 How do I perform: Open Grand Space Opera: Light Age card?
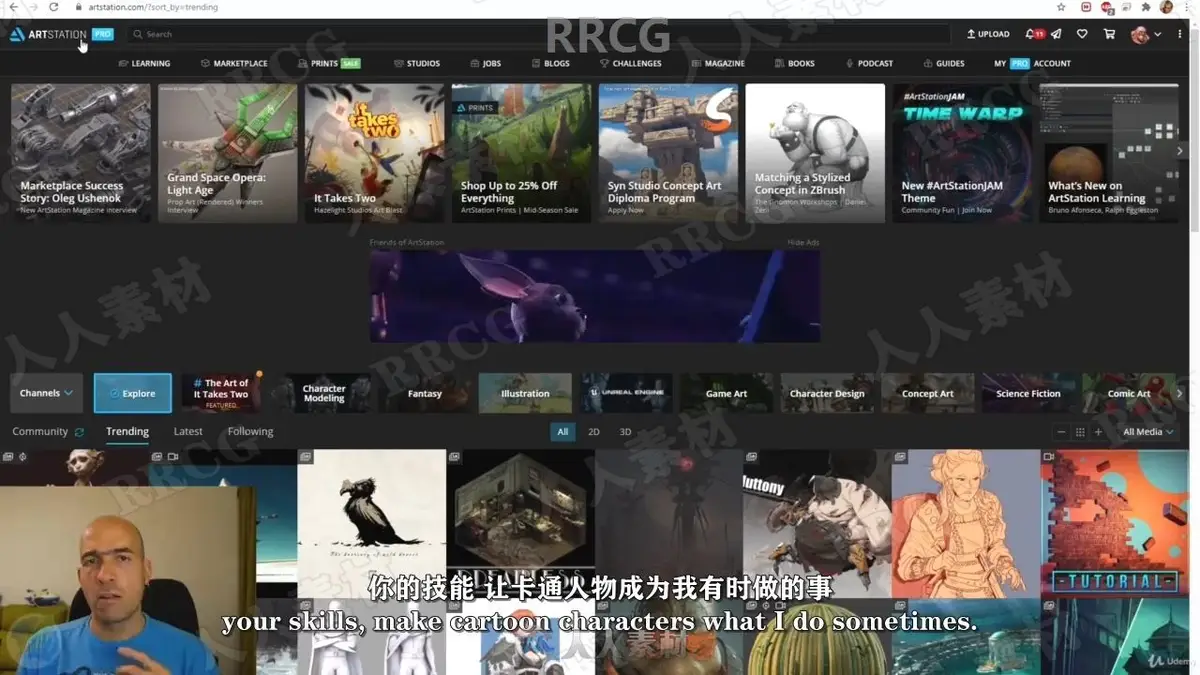click(228, 153)
